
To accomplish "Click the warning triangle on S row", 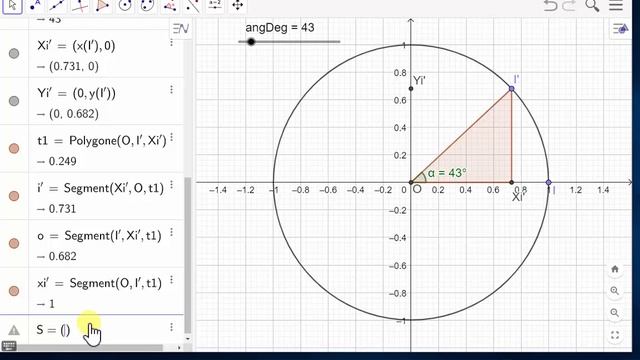I will coord(14,330).
